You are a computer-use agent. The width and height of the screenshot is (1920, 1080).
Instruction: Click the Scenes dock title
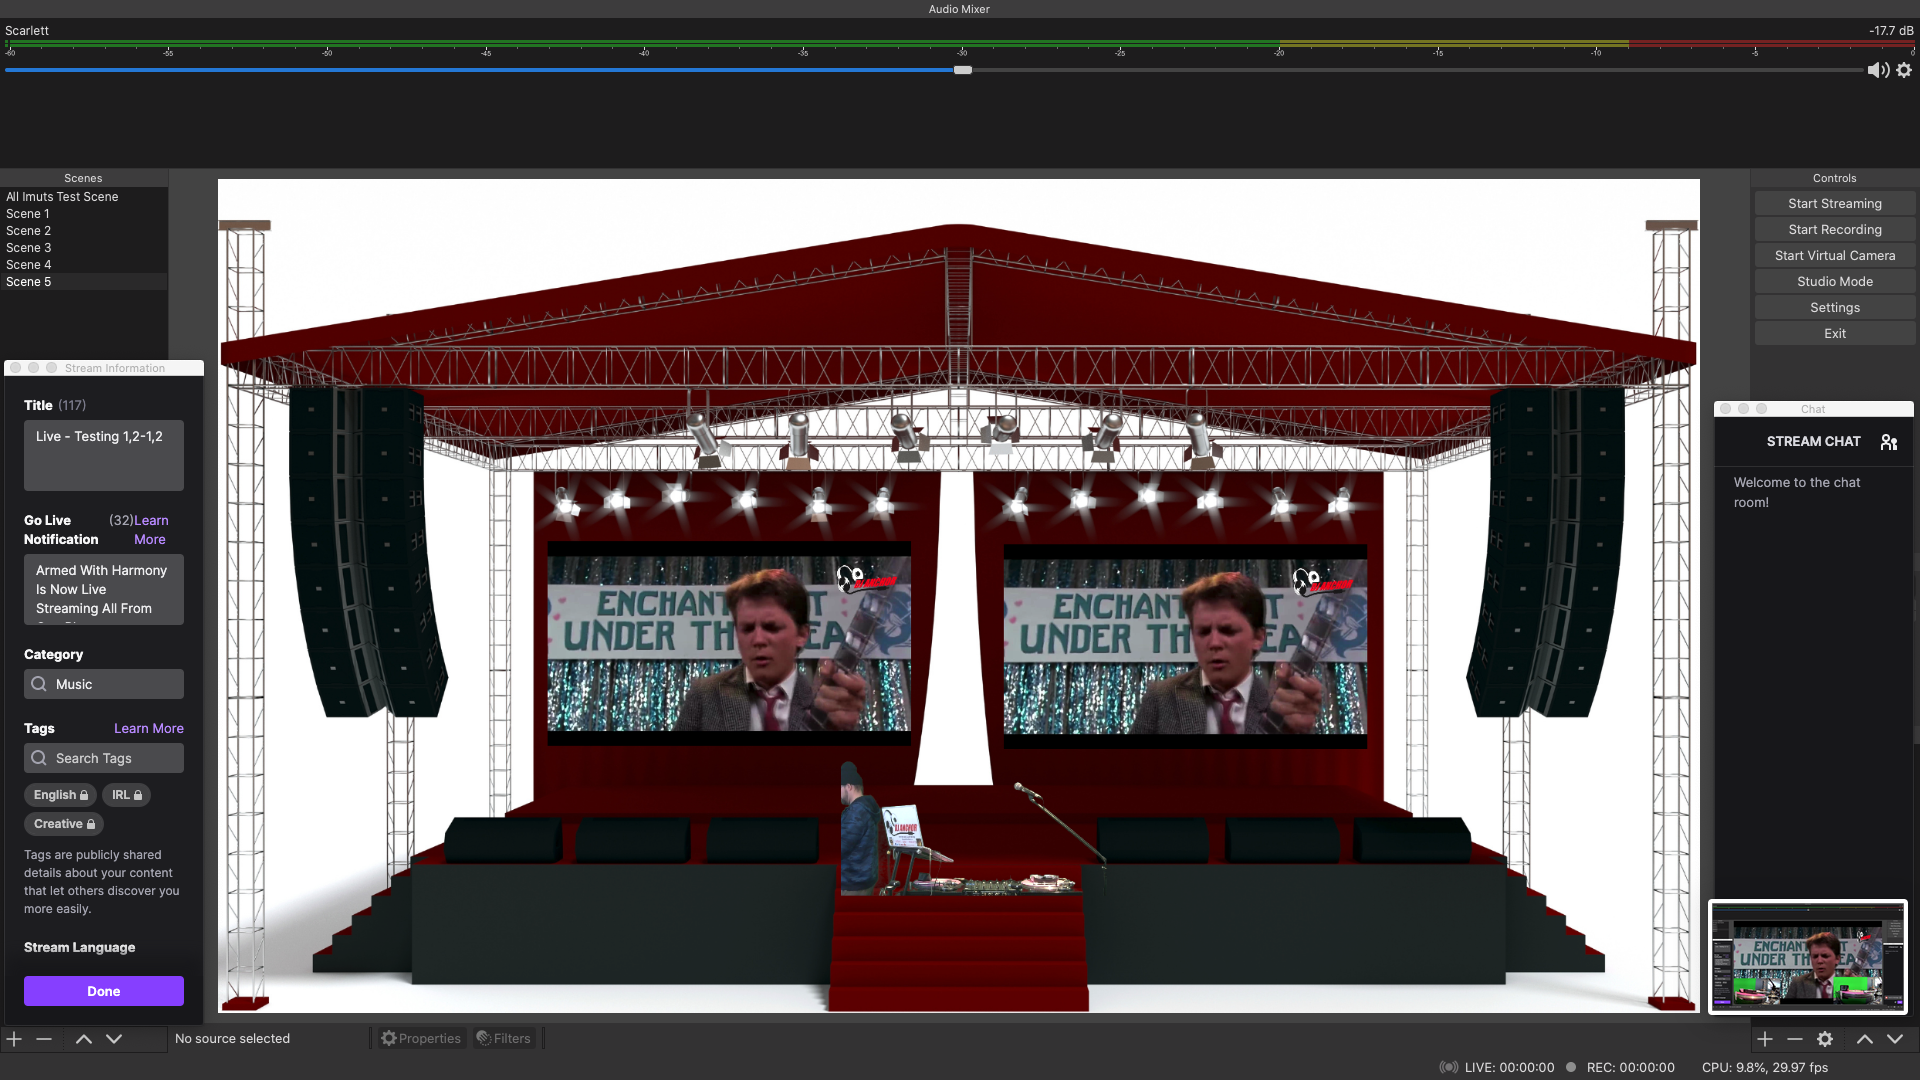tap(83, 178)
